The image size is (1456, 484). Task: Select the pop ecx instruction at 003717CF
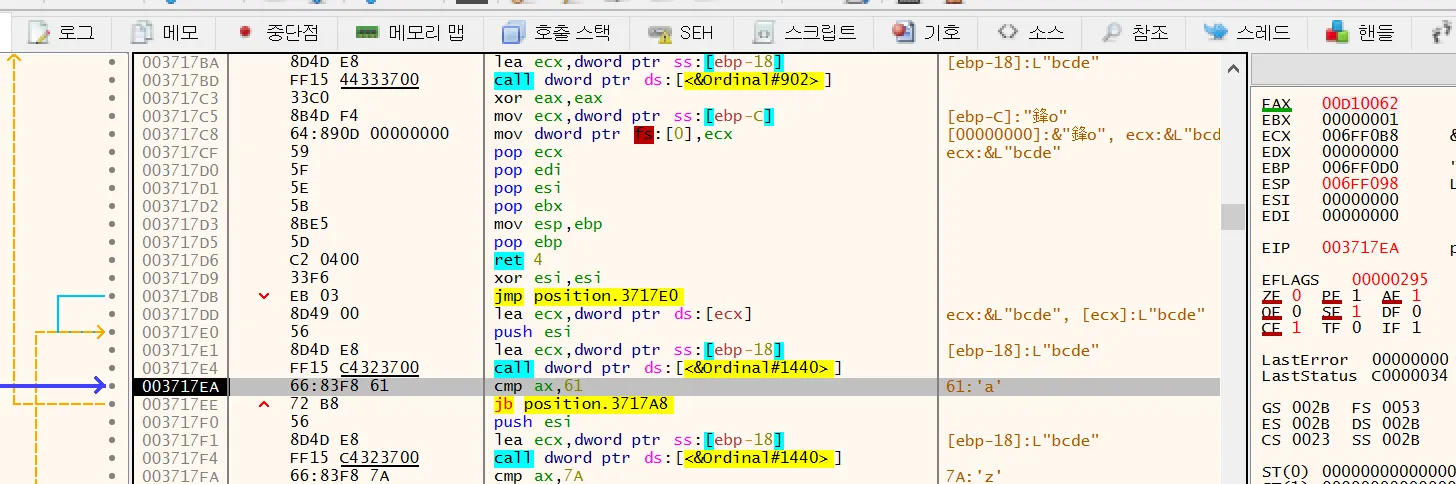click(528, 152)
